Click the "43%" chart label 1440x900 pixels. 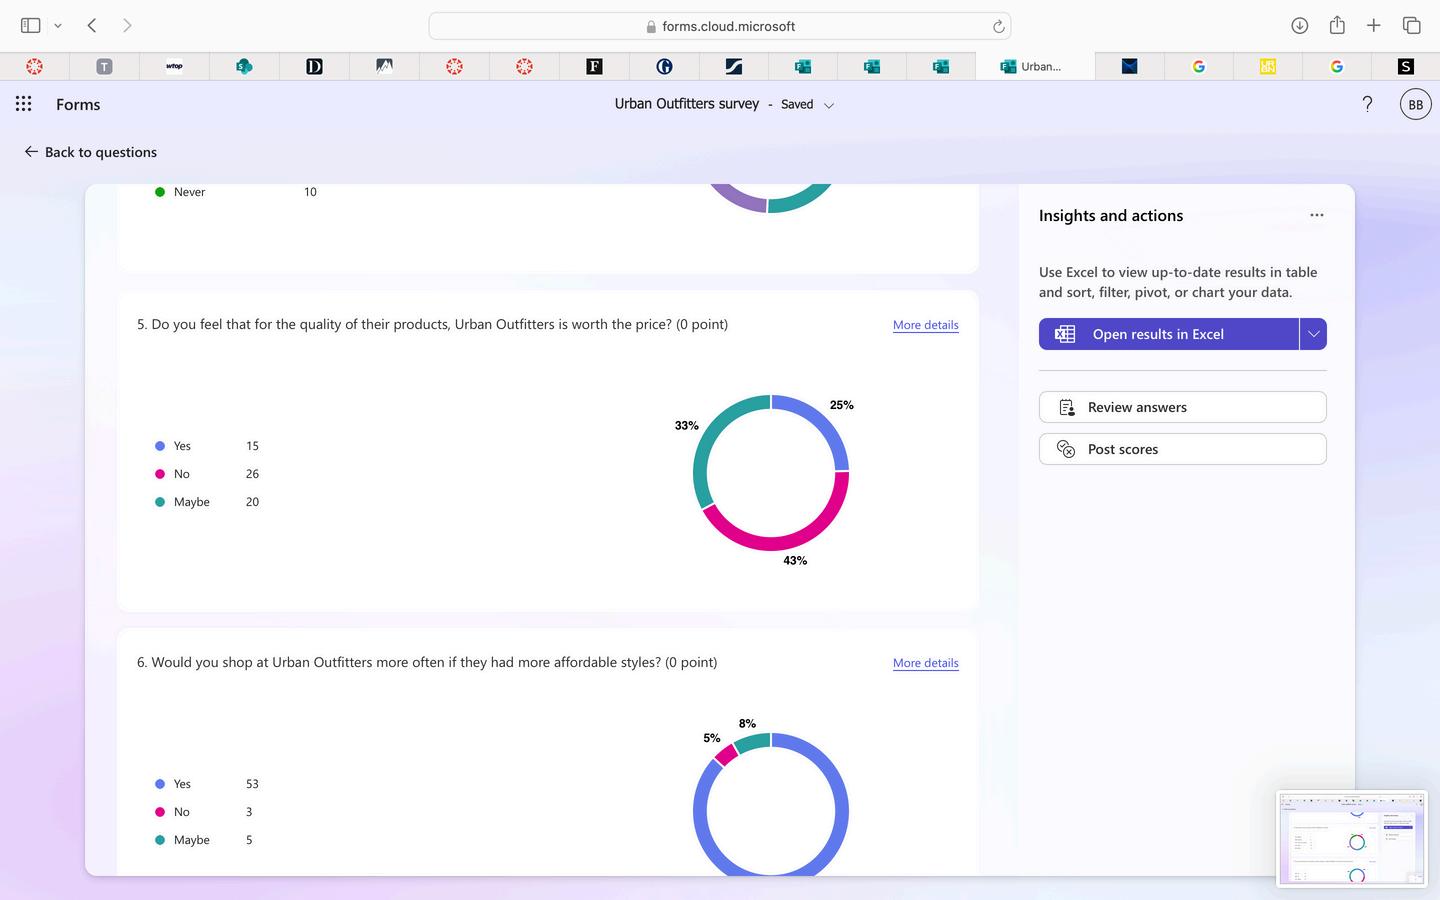click(x=795, y=561)
